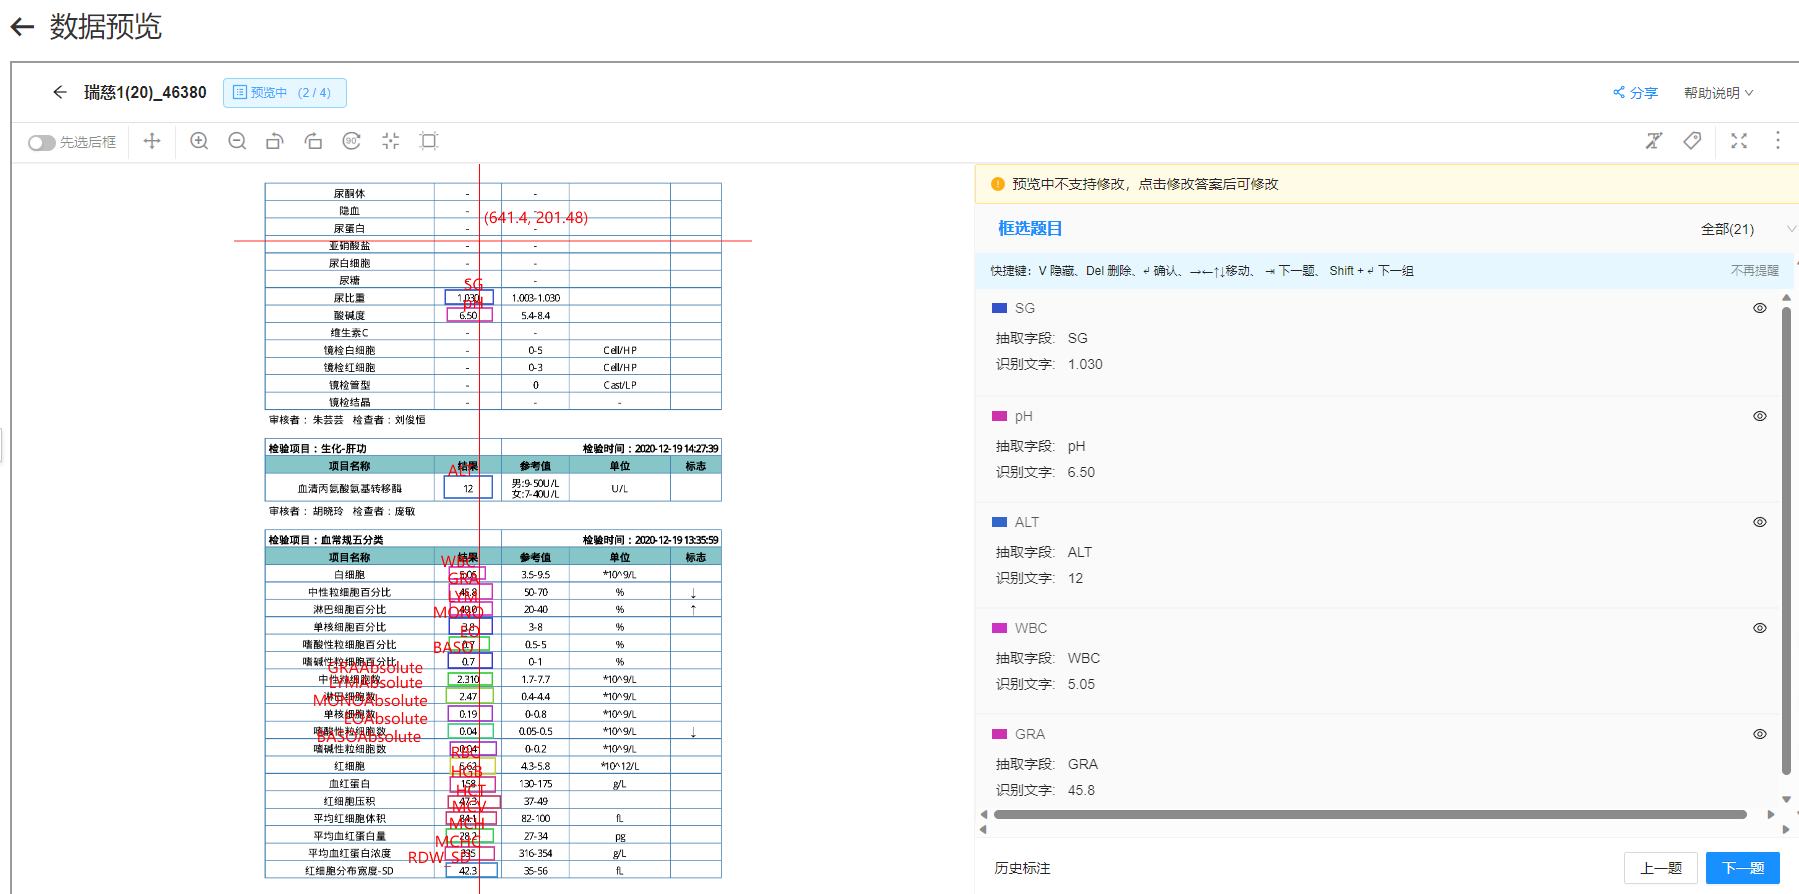Click the 下一题 next button
This screenshot has width=1799, height=894.
click(x=1743, y=868)
